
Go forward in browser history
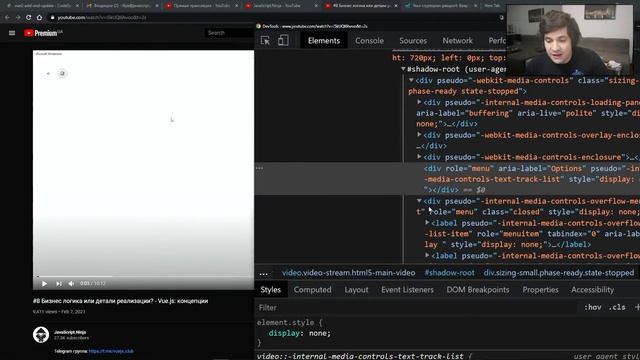(18, 18)
